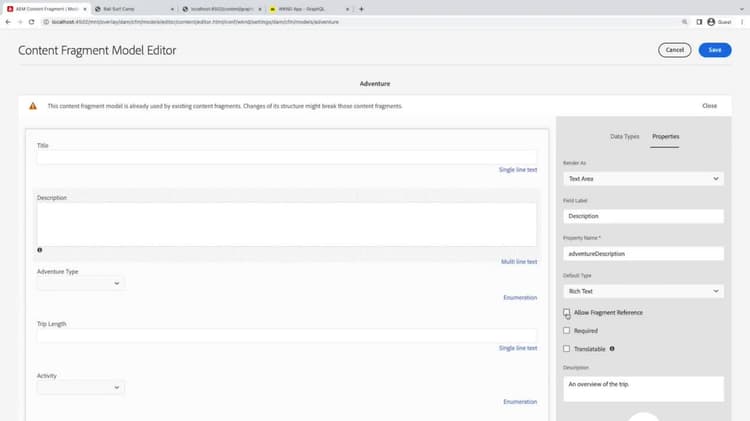Image resolution: width=750 pixels, height=421 pixels.
Task: Open a new browser tab with plus
Action: click(x=361, y=9)
